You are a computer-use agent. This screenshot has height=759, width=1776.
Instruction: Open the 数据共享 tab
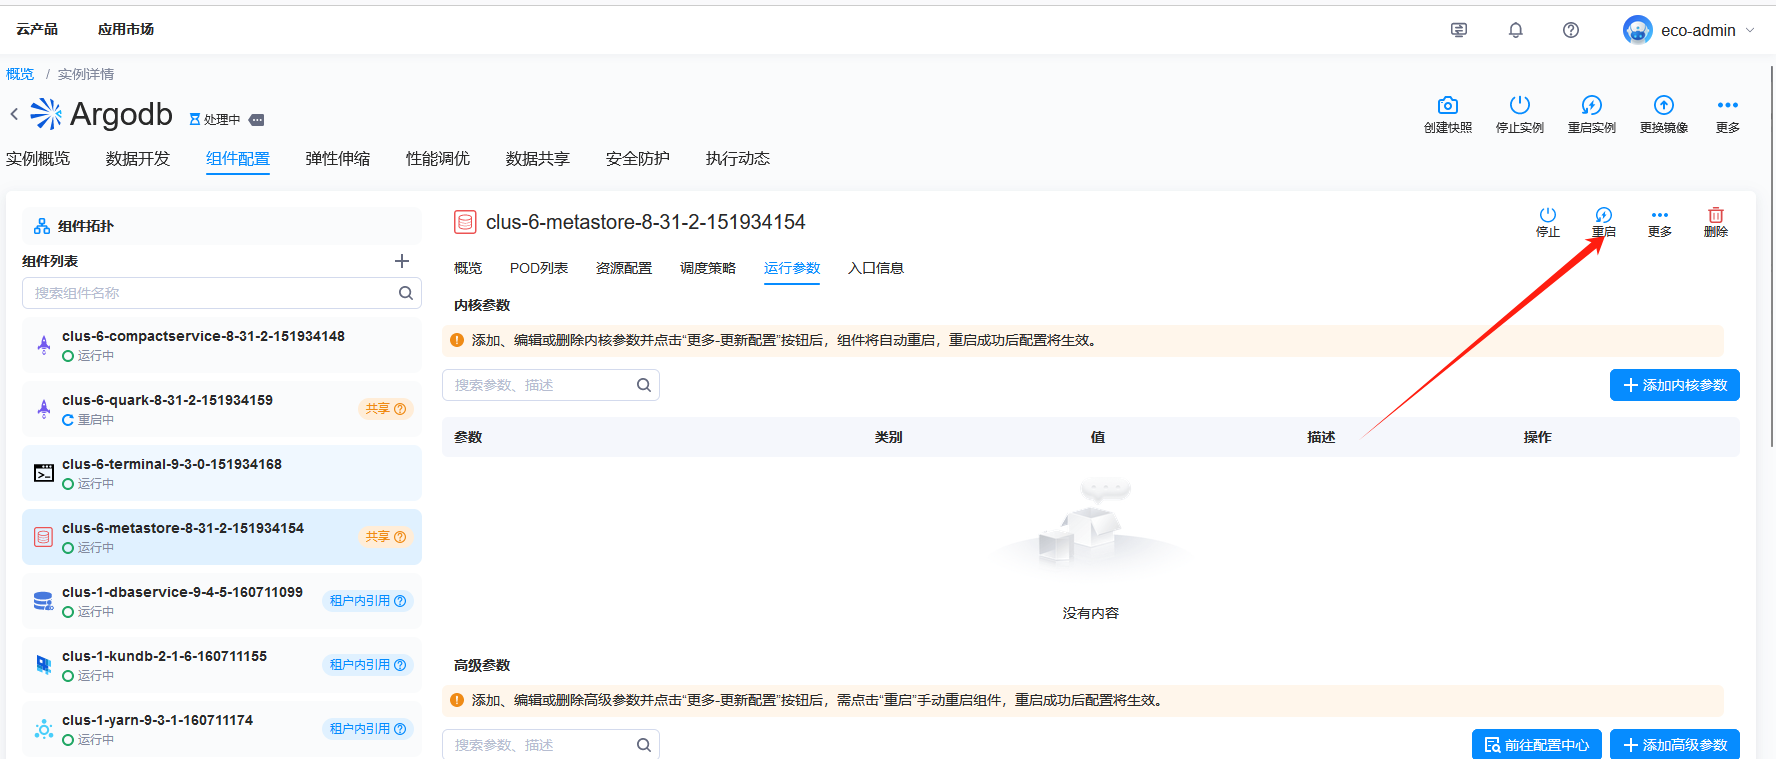(538, 159)
